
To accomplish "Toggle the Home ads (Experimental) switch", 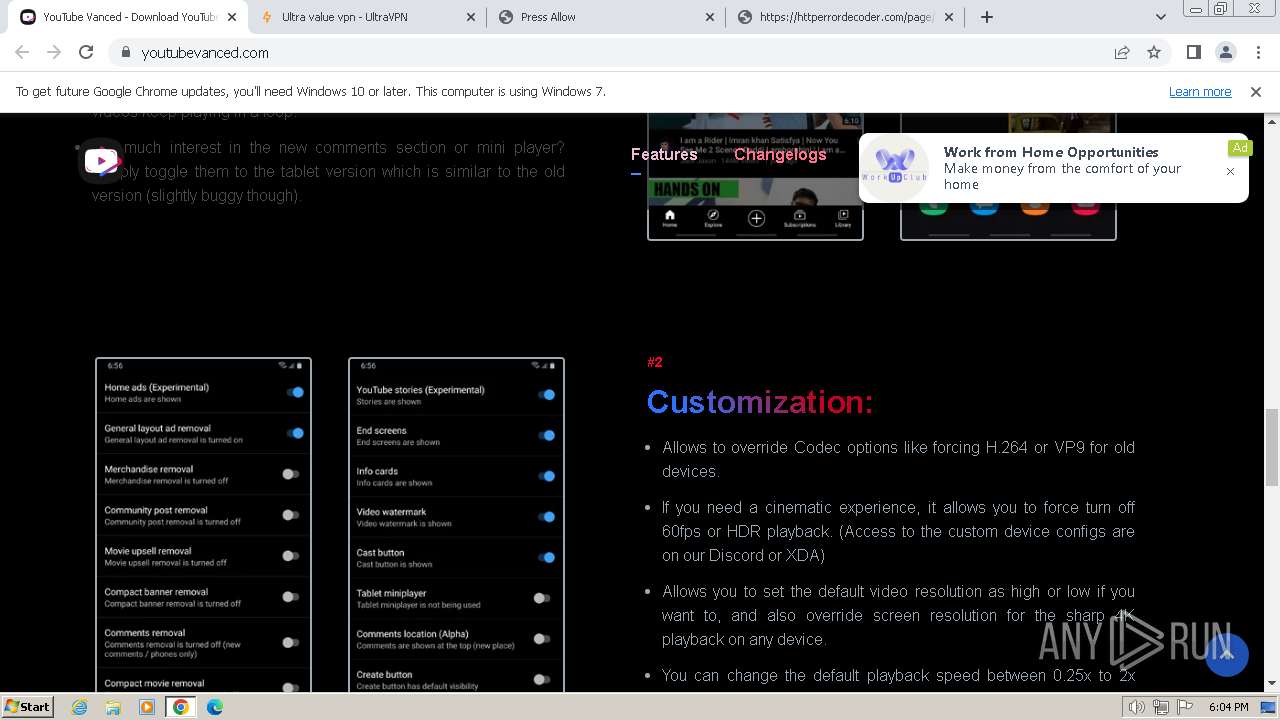I will 294,392.
